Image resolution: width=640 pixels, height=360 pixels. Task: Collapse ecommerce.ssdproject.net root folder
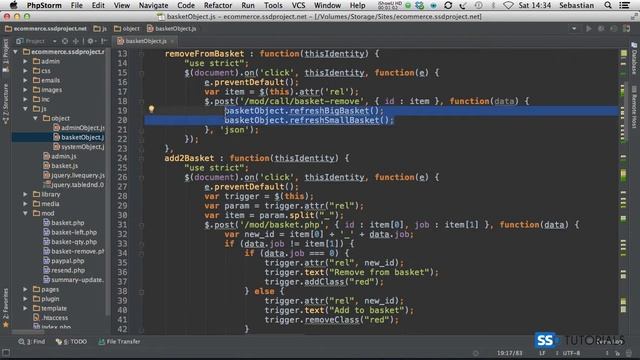click(16, 52)
